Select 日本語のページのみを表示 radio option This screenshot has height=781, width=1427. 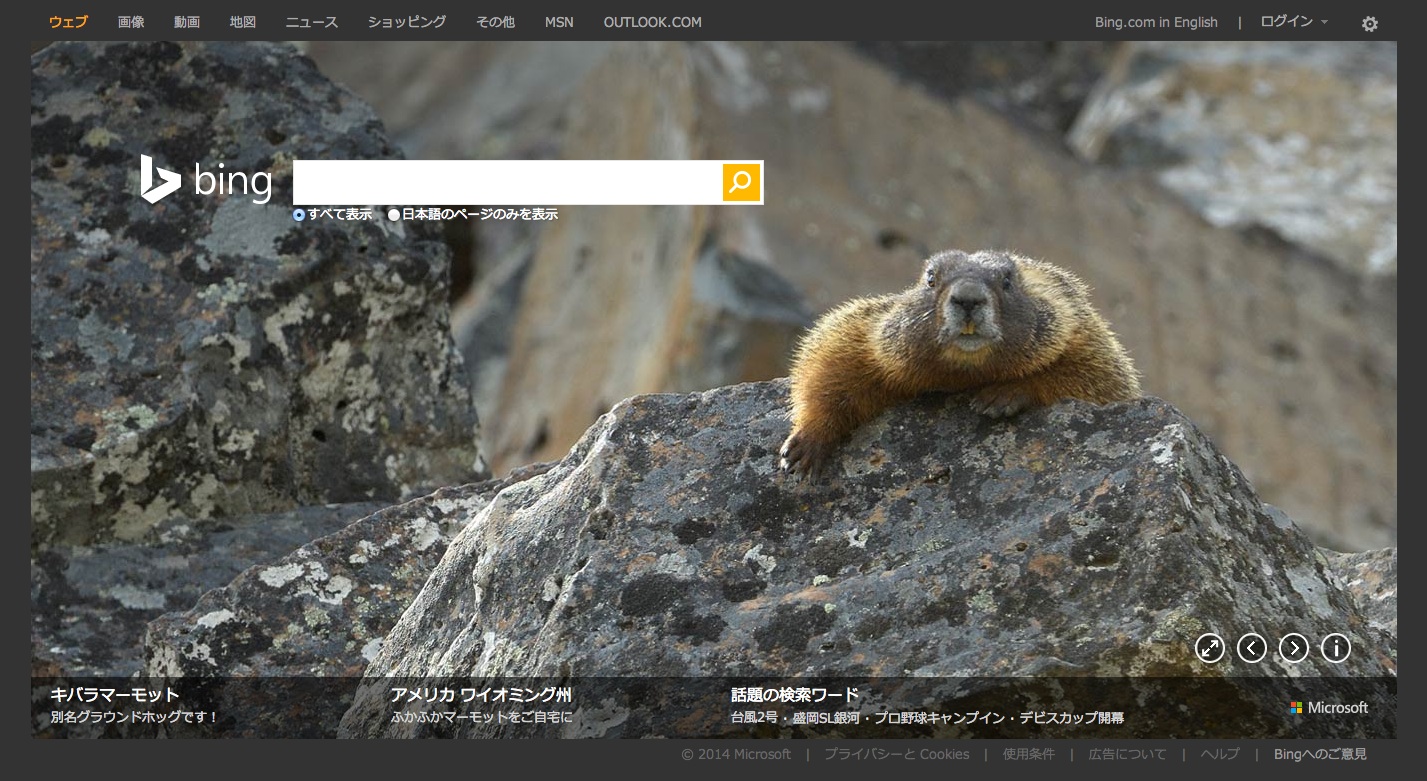[394, 215]
